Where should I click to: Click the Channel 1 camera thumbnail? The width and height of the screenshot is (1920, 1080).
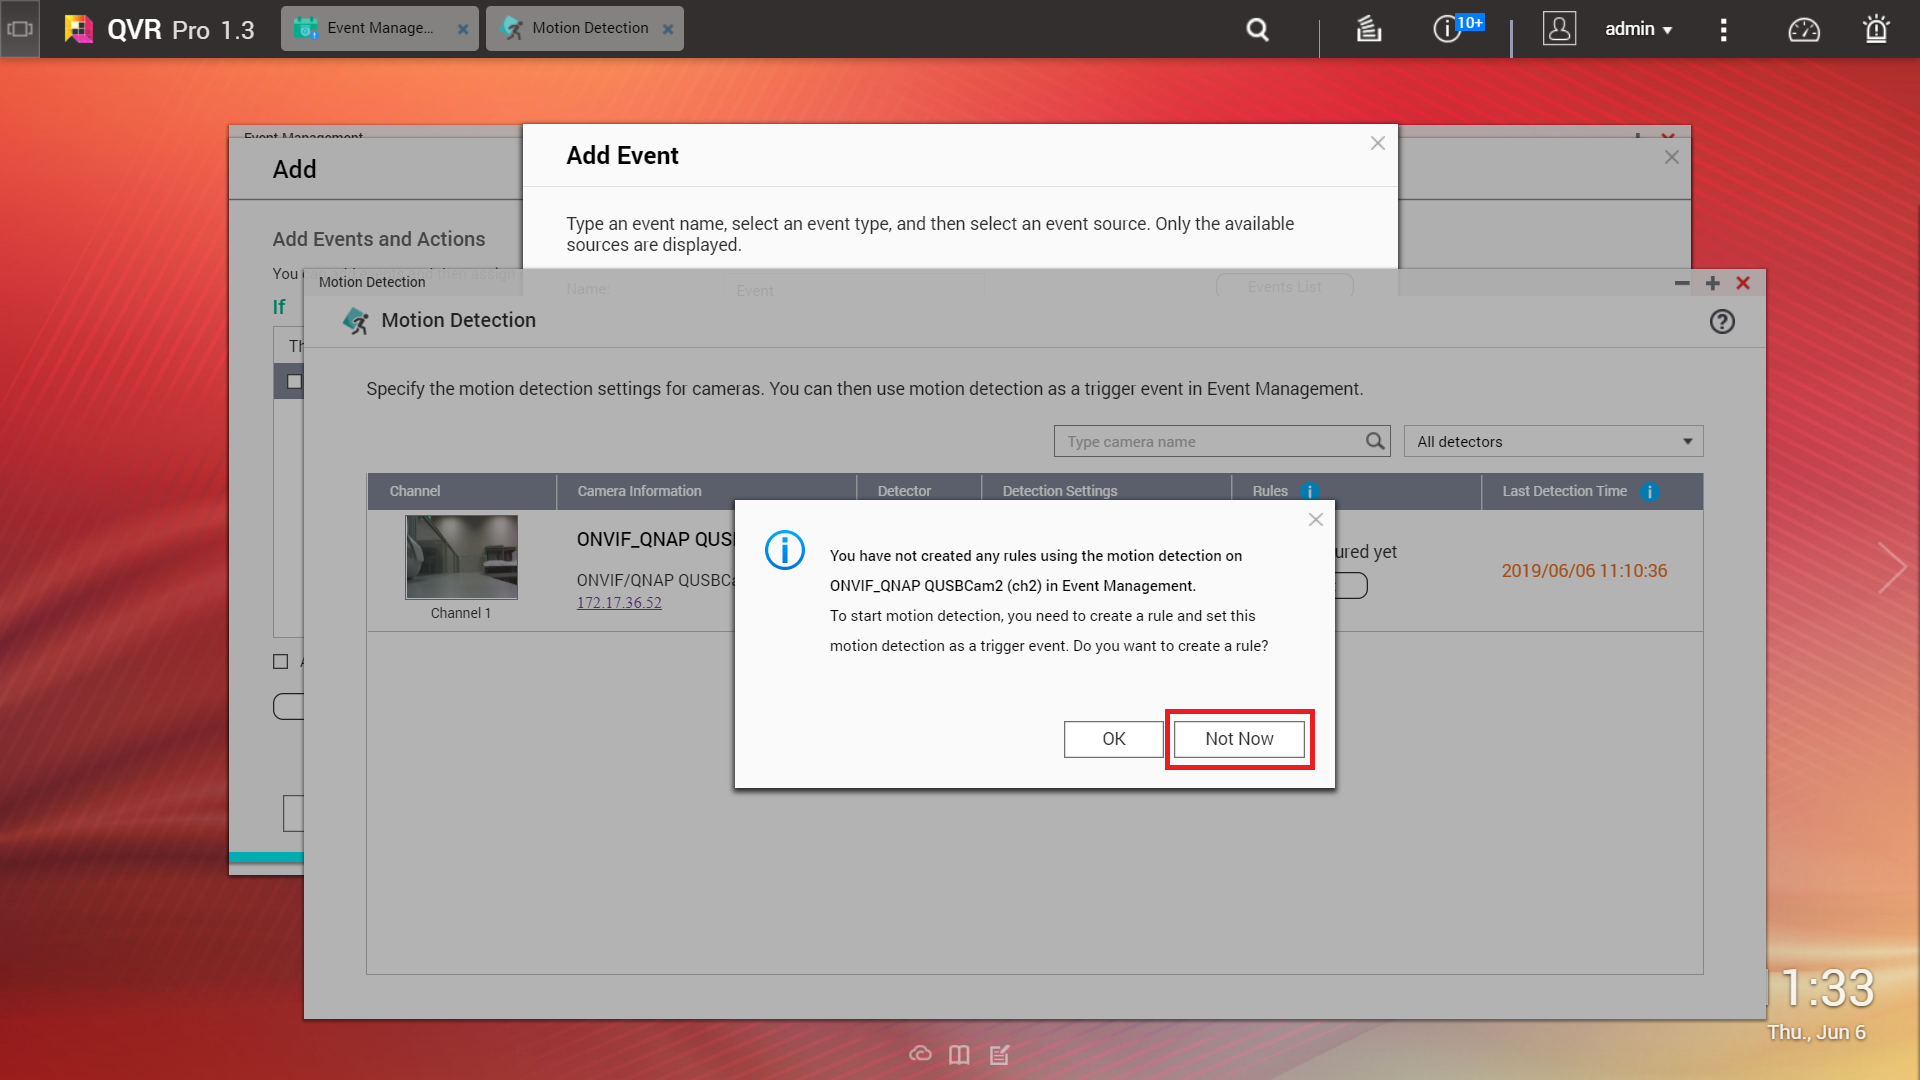[461, 557]
